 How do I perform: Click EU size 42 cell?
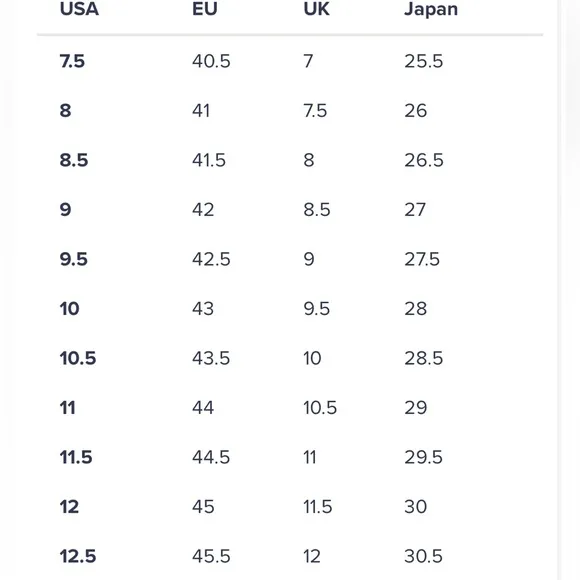pyautogui.click(x=203, y=210)
